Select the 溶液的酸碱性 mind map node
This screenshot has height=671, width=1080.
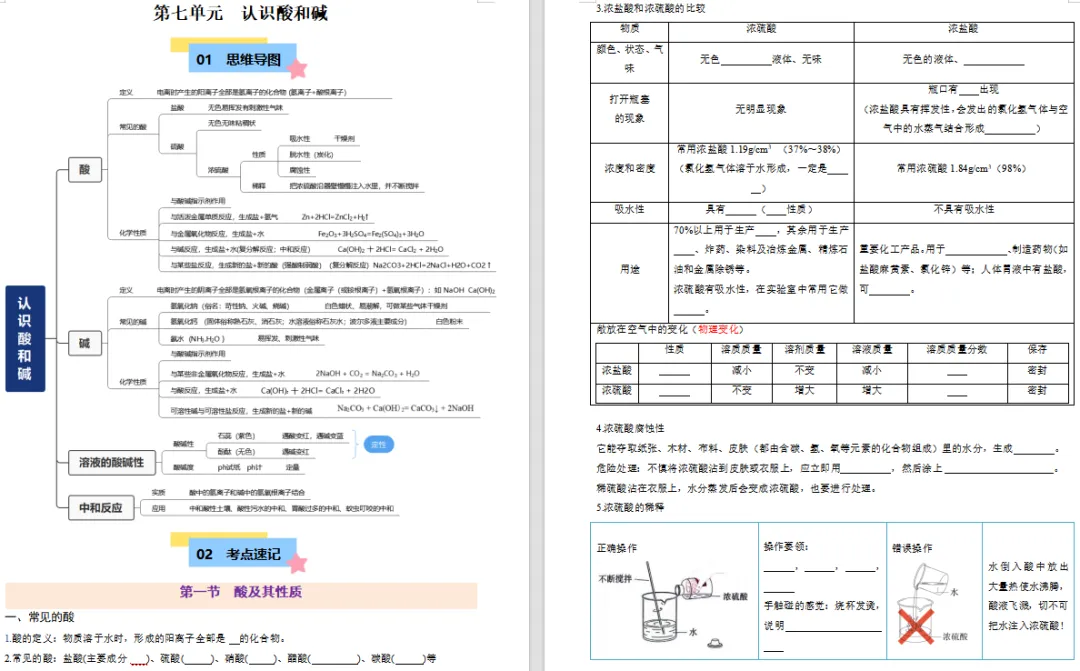[112, 462]
